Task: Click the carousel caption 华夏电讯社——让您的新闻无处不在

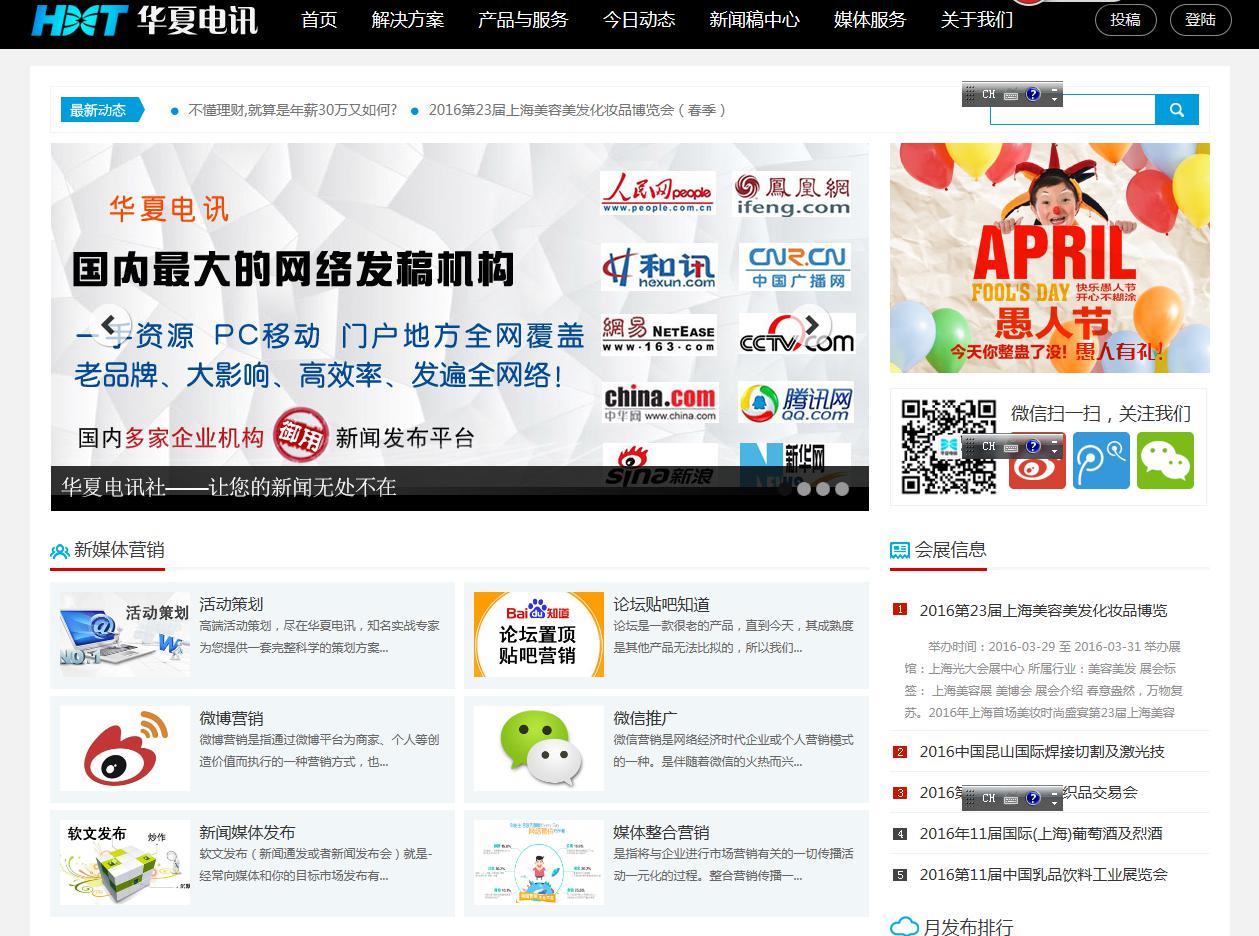Action: (x=229, y=487)
